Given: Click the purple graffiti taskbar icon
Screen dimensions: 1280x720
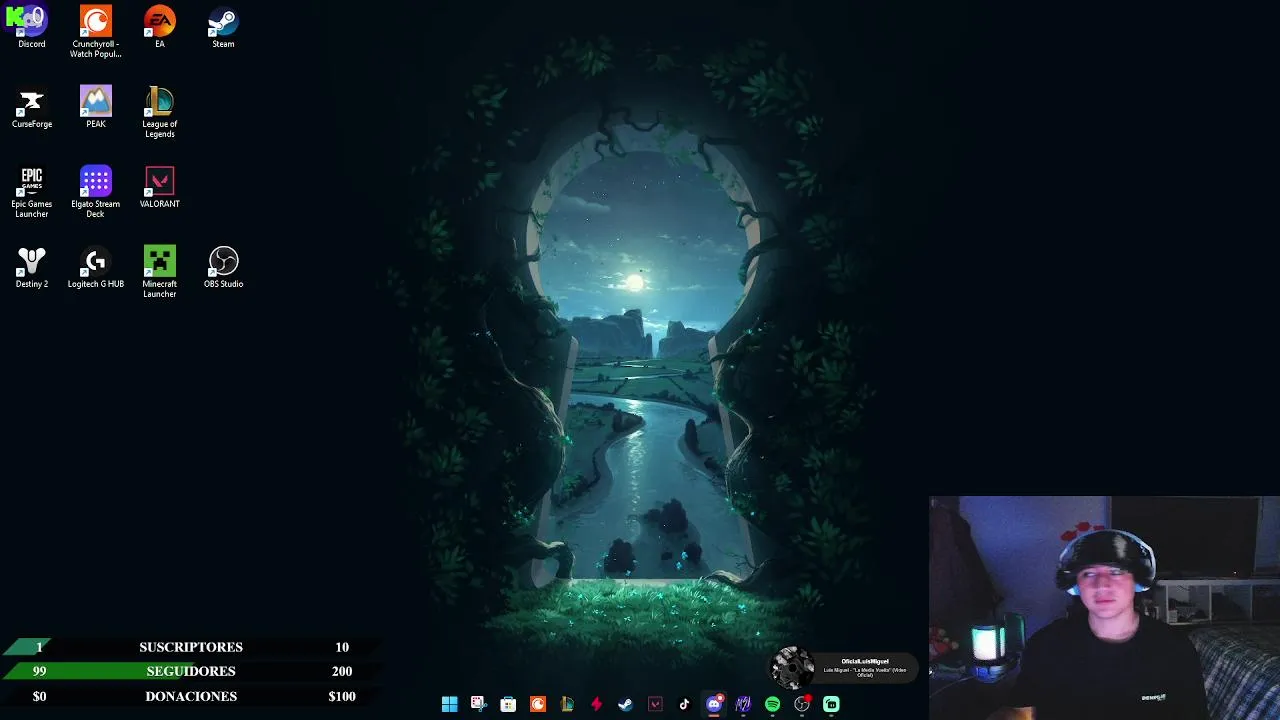Looking at the screenshot, I should click(x=743, y=704).
